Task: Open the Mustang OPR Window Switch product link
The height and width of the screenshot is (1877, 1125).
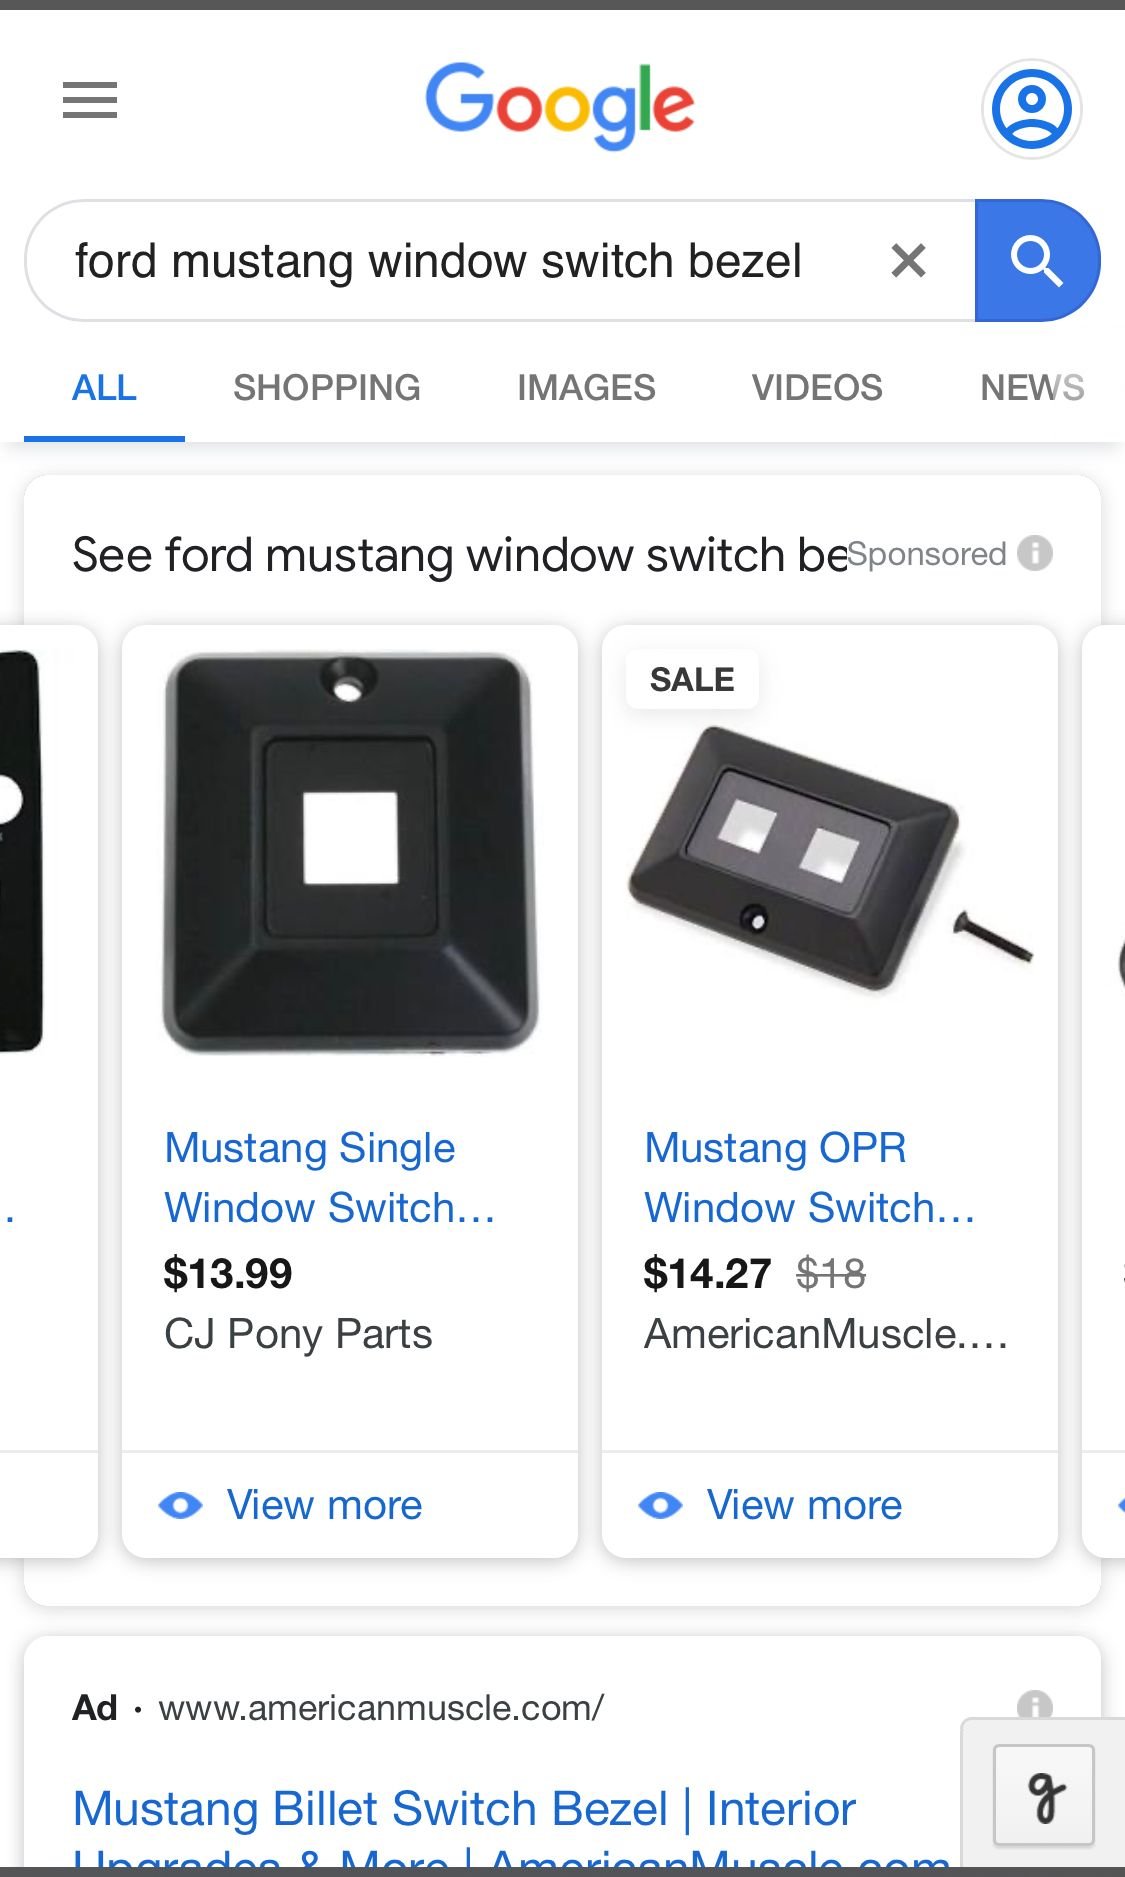Action: [x=808, y=1177]
